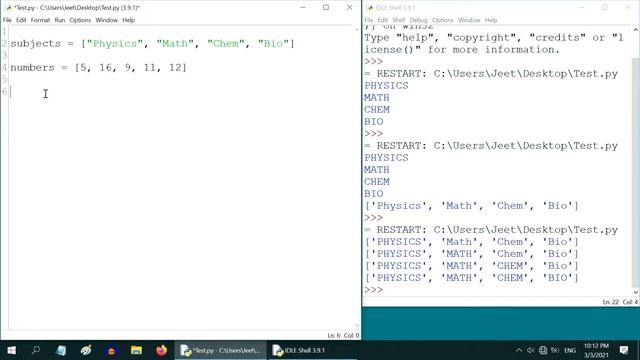Open the pinned notepad-like taskbar app
Screen dimensions: 640x360
[x=61, y=350]
